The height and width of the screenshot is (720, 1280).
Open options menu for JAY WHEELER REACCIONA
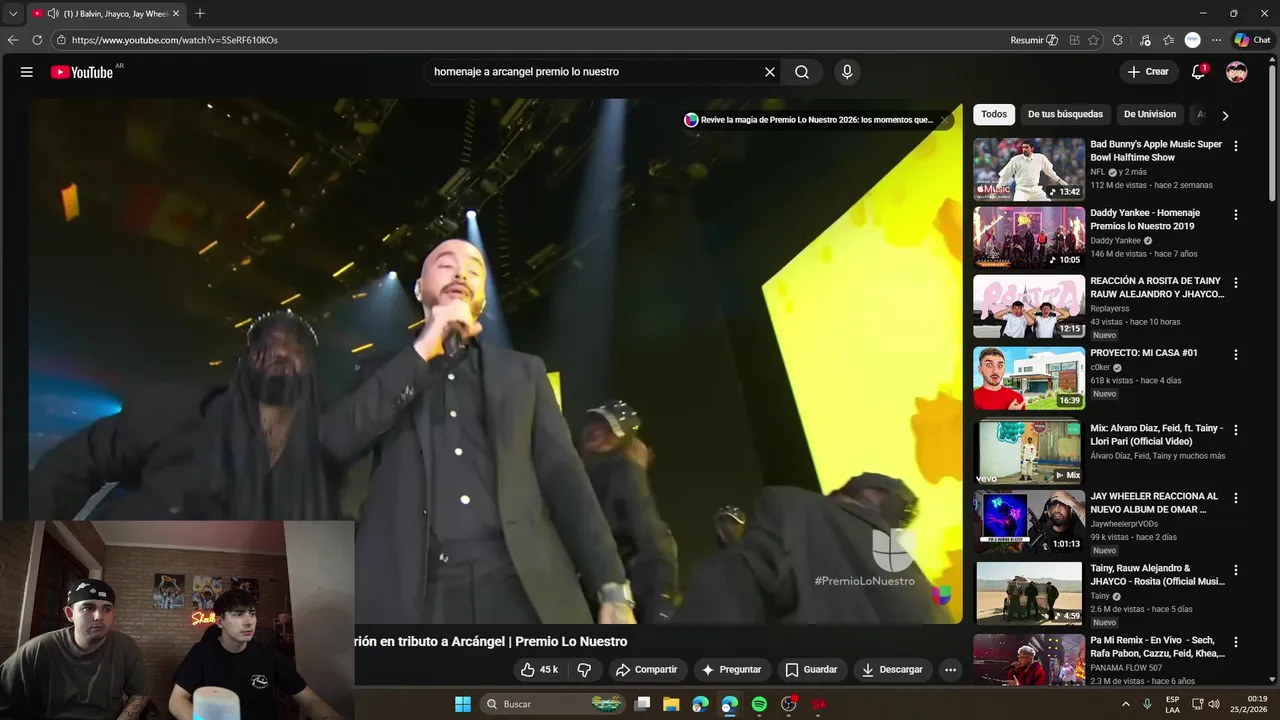(x=1236, y=498)
